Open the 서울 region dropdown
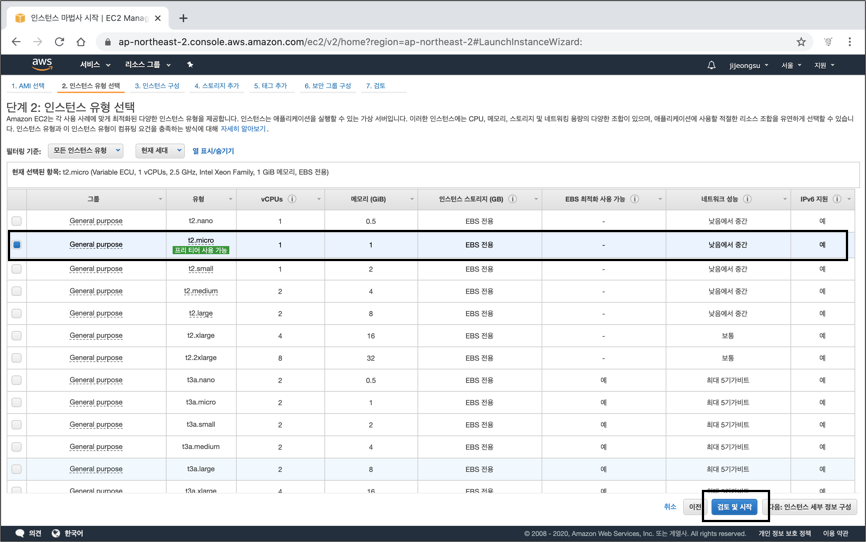The height and width of the screenshot is (542, 866). [x=791, y=65]
